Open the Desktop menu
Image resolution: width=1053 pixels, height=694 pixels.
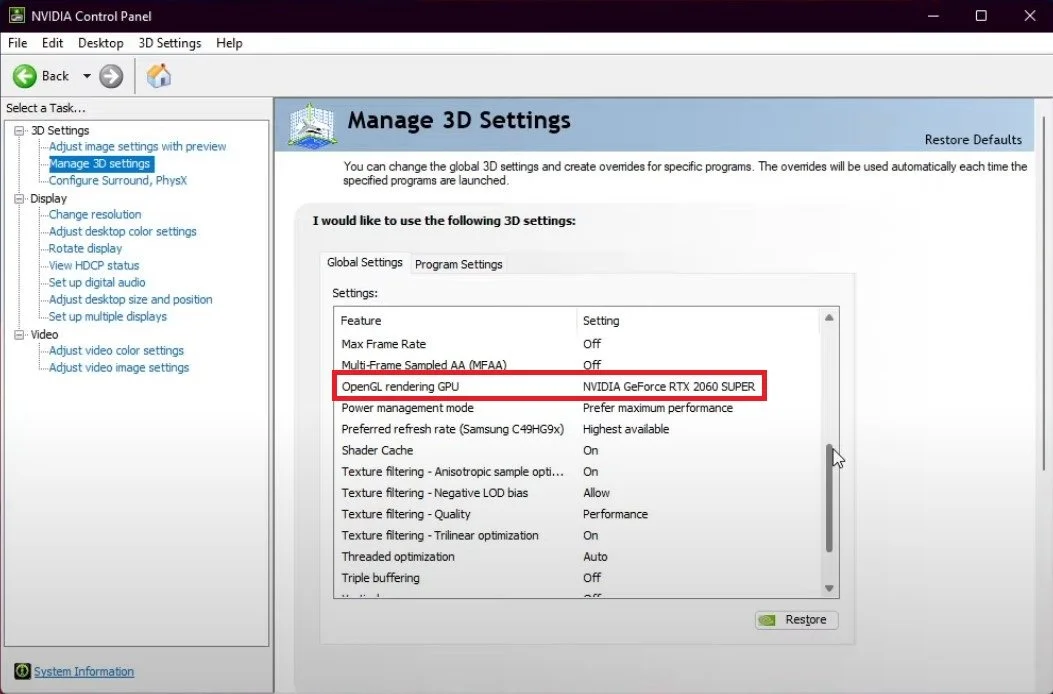point(101,43)
